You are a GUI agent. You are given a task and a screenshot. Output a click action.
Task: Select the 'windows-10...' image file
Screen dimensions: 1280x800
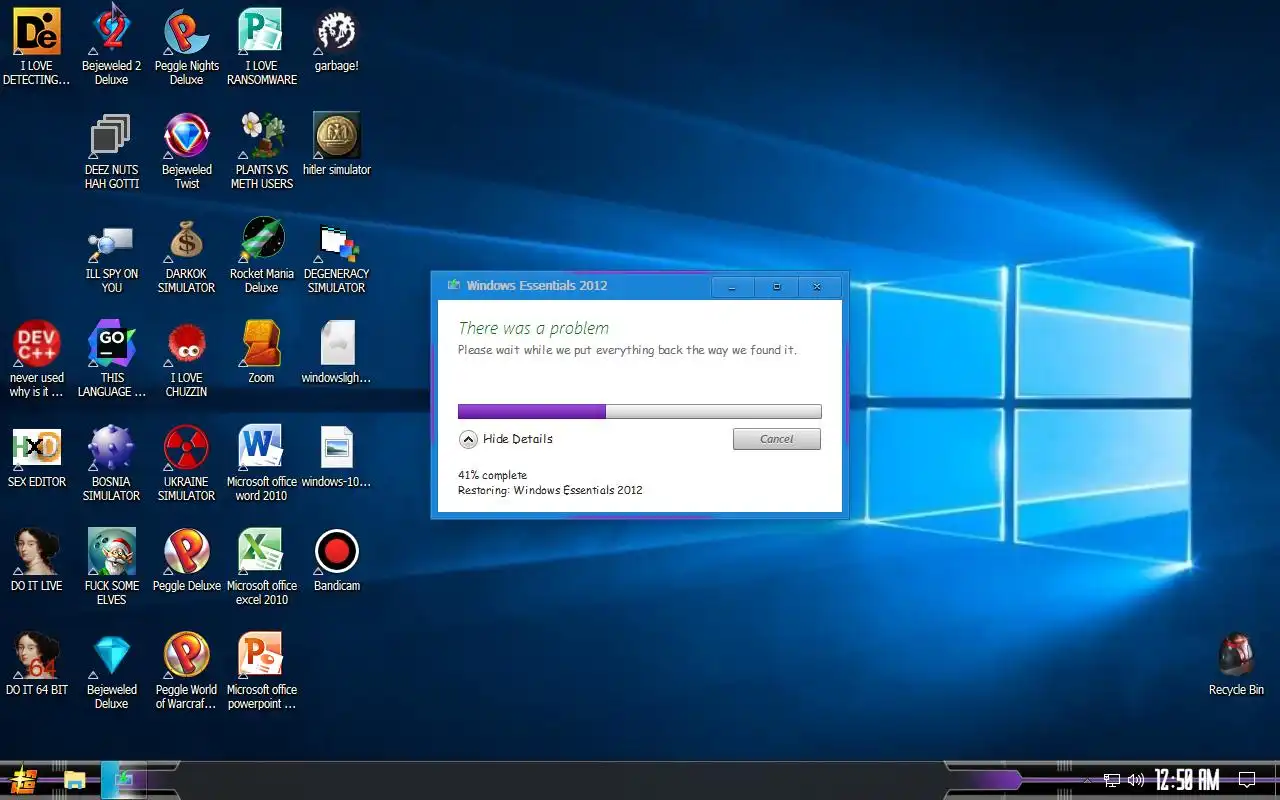[337, 456]
